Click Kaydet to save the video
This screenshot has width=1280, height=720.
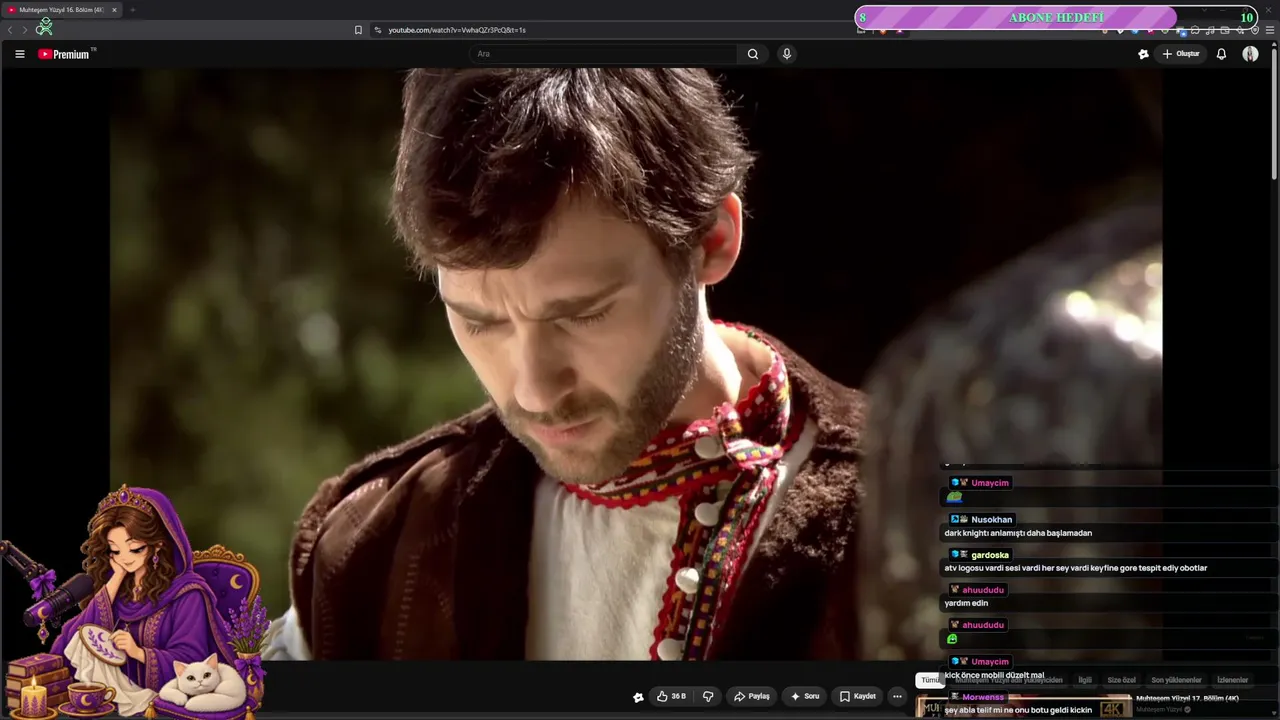pos(858,696)
